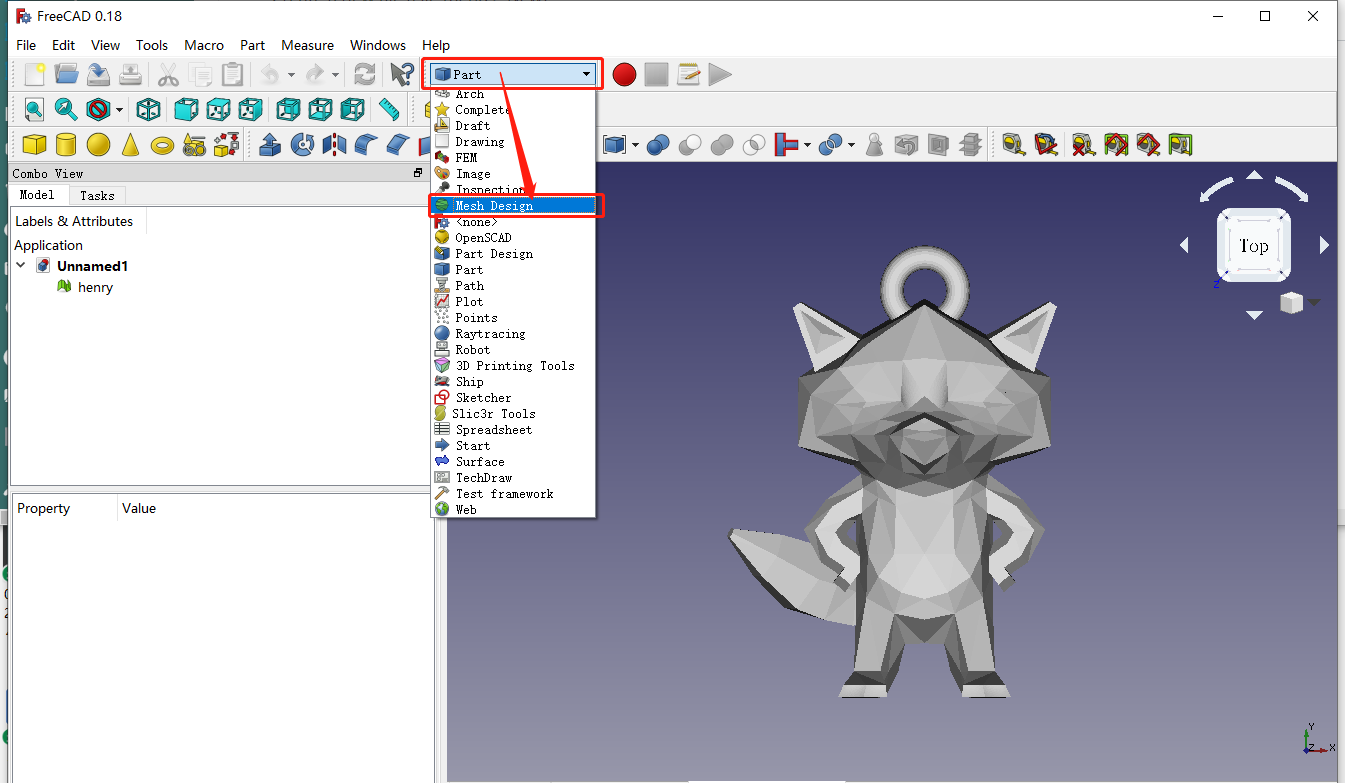Click the Extrude tool icon
The width and height of the screenshot is (1345, 783).
point(270,144)
